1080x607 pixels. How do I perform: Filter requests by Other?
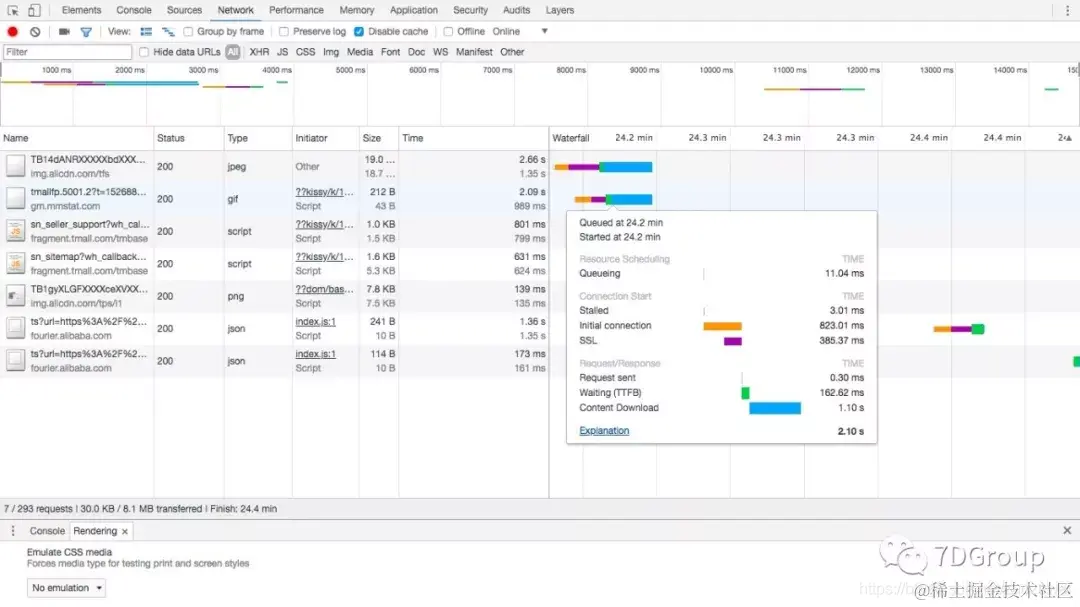point(512,52)
